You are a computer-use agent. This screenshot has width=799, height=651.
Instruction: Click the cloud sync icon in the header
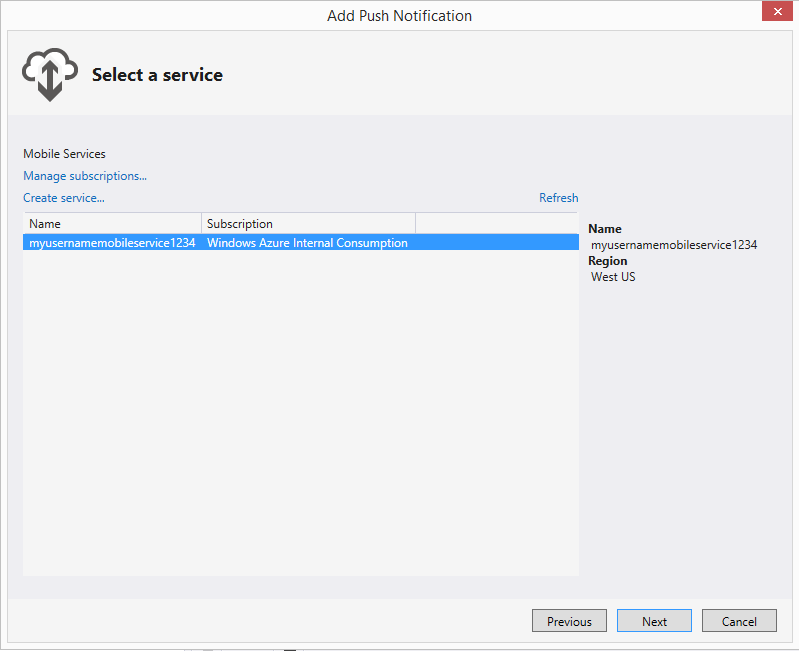50,75
